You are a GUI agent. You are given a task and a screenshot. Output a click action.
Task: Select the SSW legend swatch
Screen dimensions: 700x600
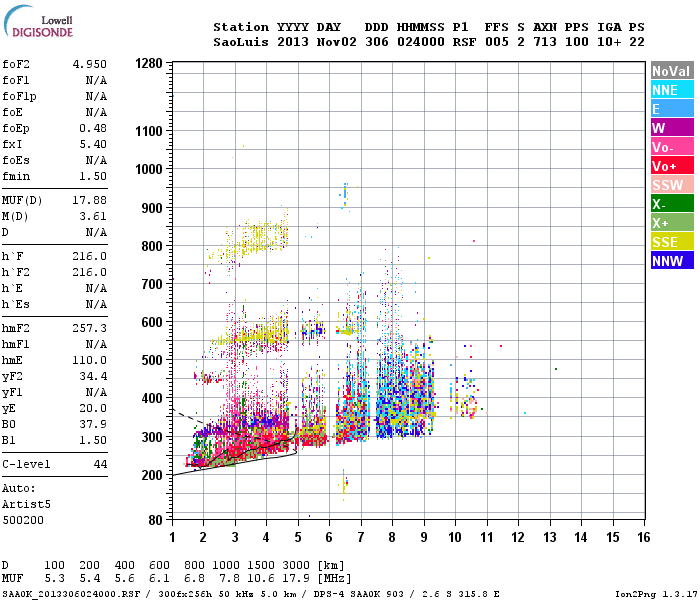coord(672,185)
